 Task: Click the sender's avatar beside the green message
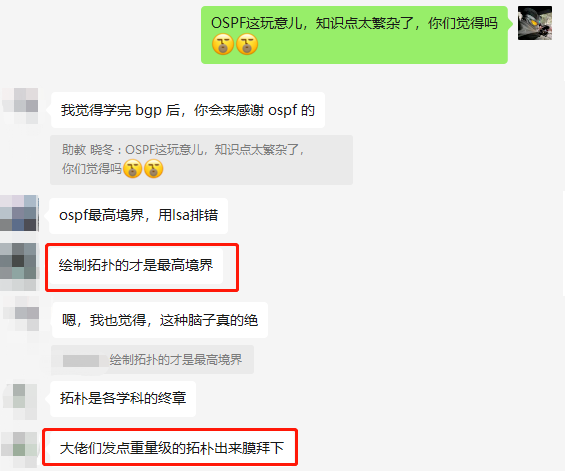[x=535, y=23]
